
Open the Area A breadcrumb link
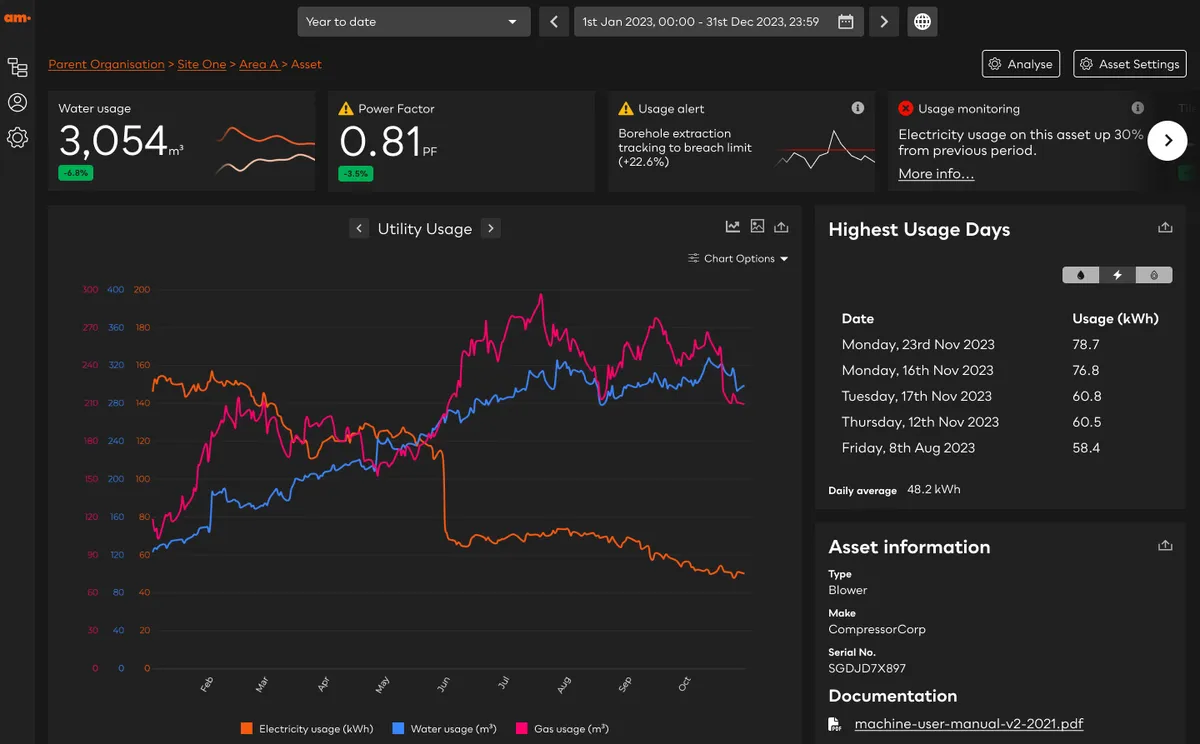[x=259, y=64]
